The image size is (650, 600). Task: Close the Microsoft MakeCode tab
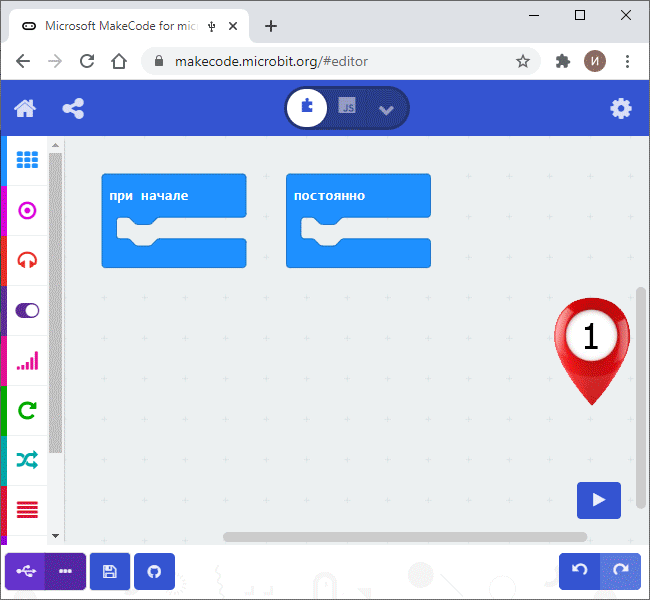click(233, 26)
